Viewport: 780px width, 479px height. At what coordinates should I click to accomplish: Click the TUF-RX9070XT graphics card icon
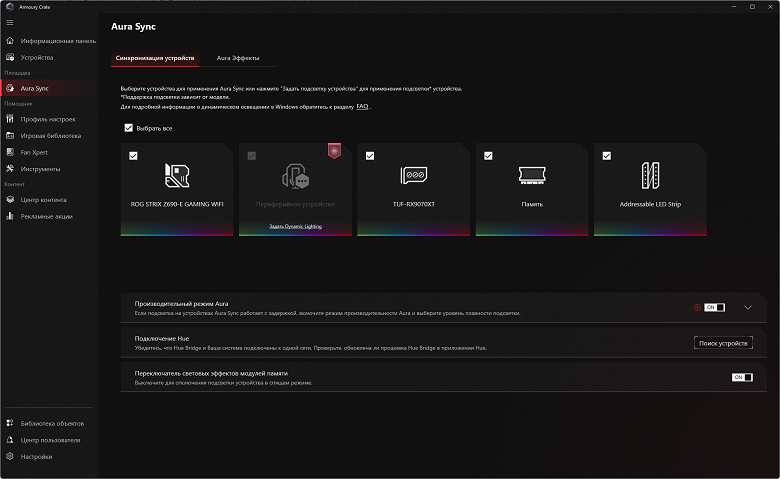point(414,175)
